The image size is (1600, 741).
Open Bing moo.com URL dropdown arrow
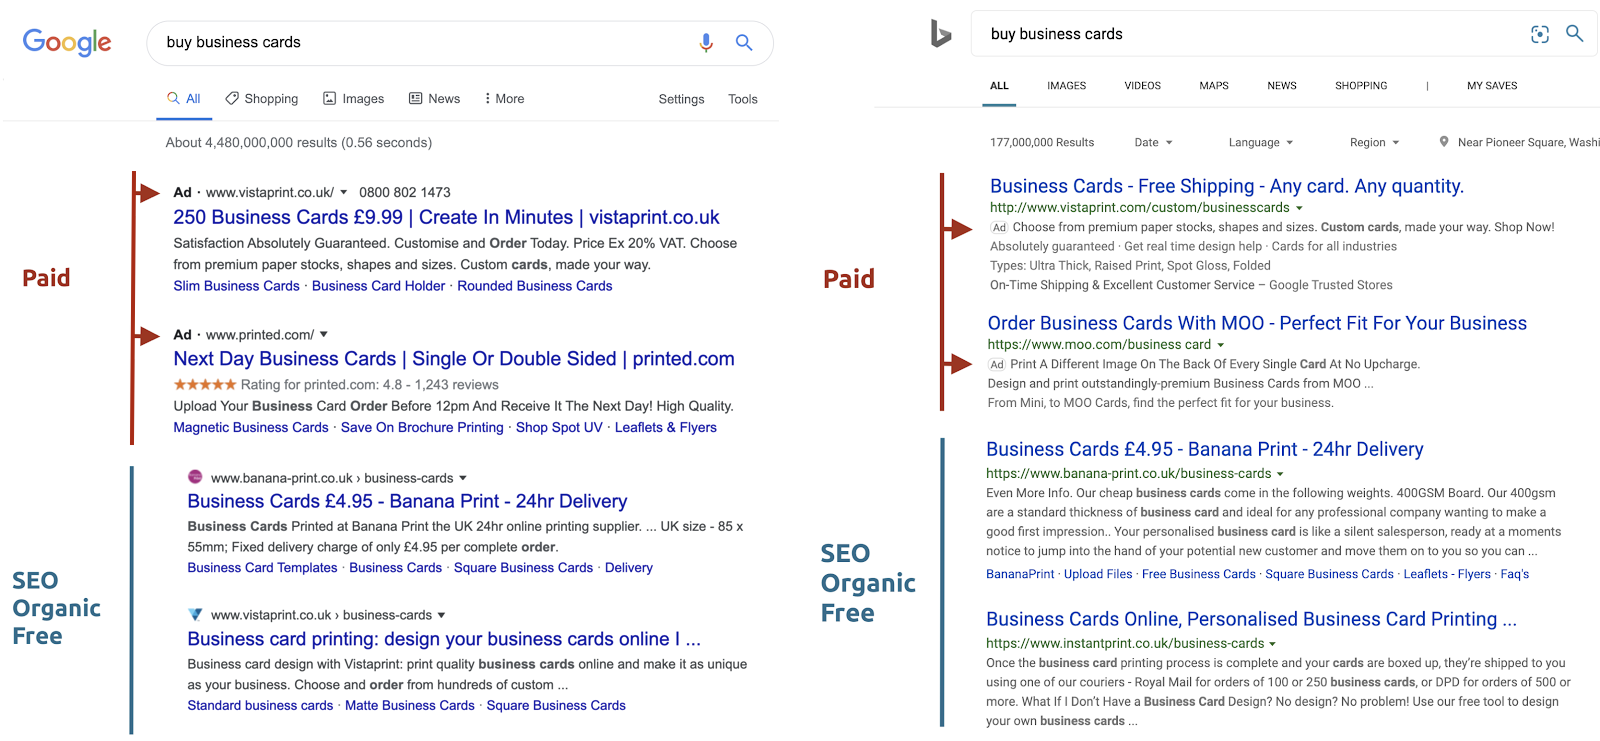point(1220,345)
